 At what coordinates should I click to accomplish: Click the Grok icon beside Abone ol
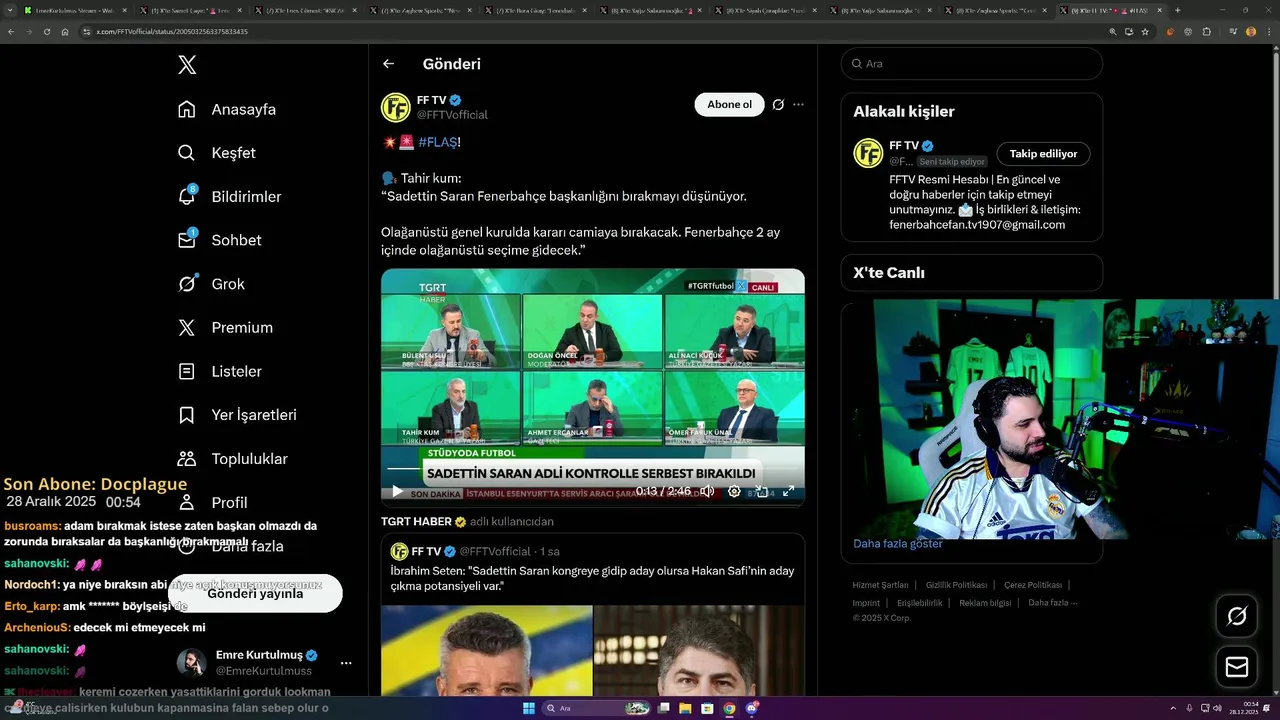[778, 104]
